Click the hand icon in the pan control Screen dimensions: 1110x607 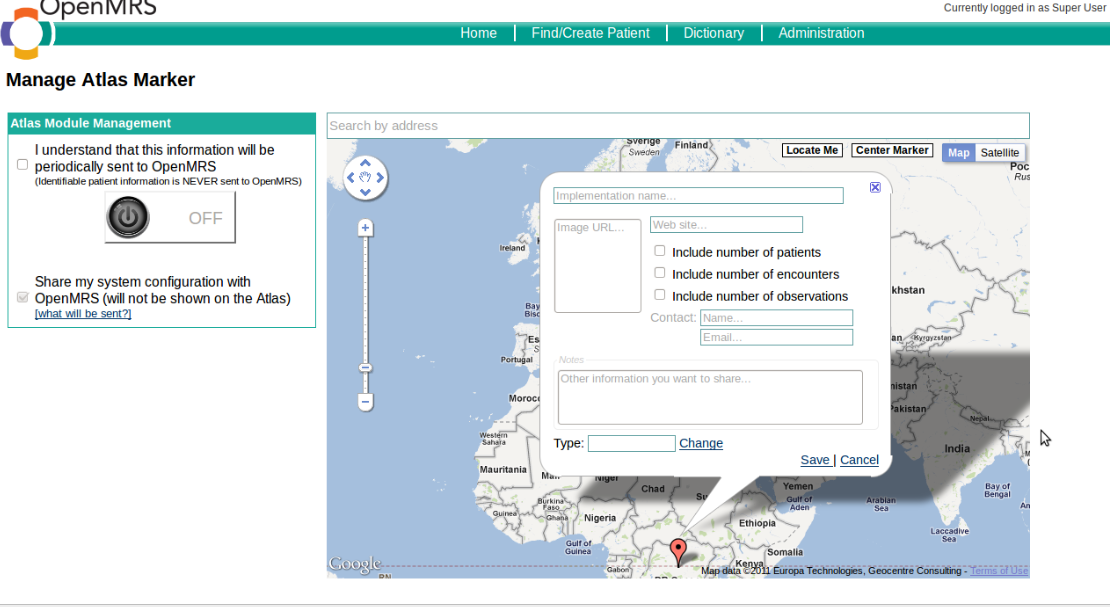pos(365,177)
